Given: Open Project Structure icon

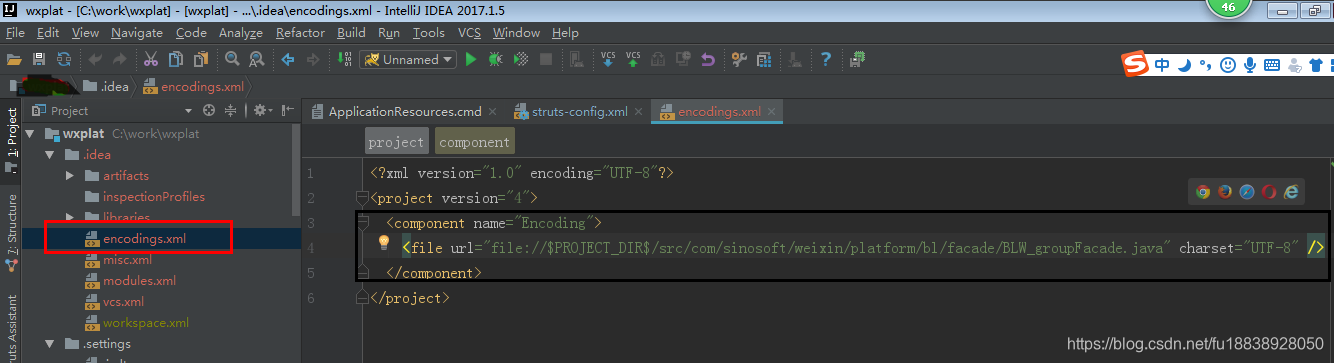Looking at the screenshot, I should coord(764,59).
